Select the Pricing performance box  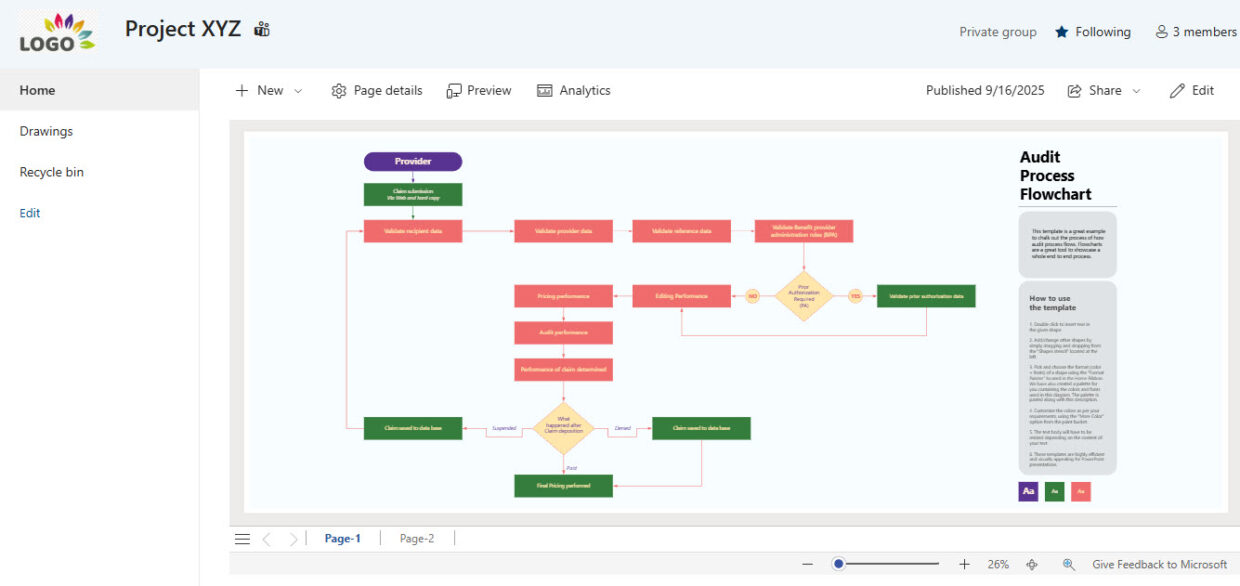point(563,296)
